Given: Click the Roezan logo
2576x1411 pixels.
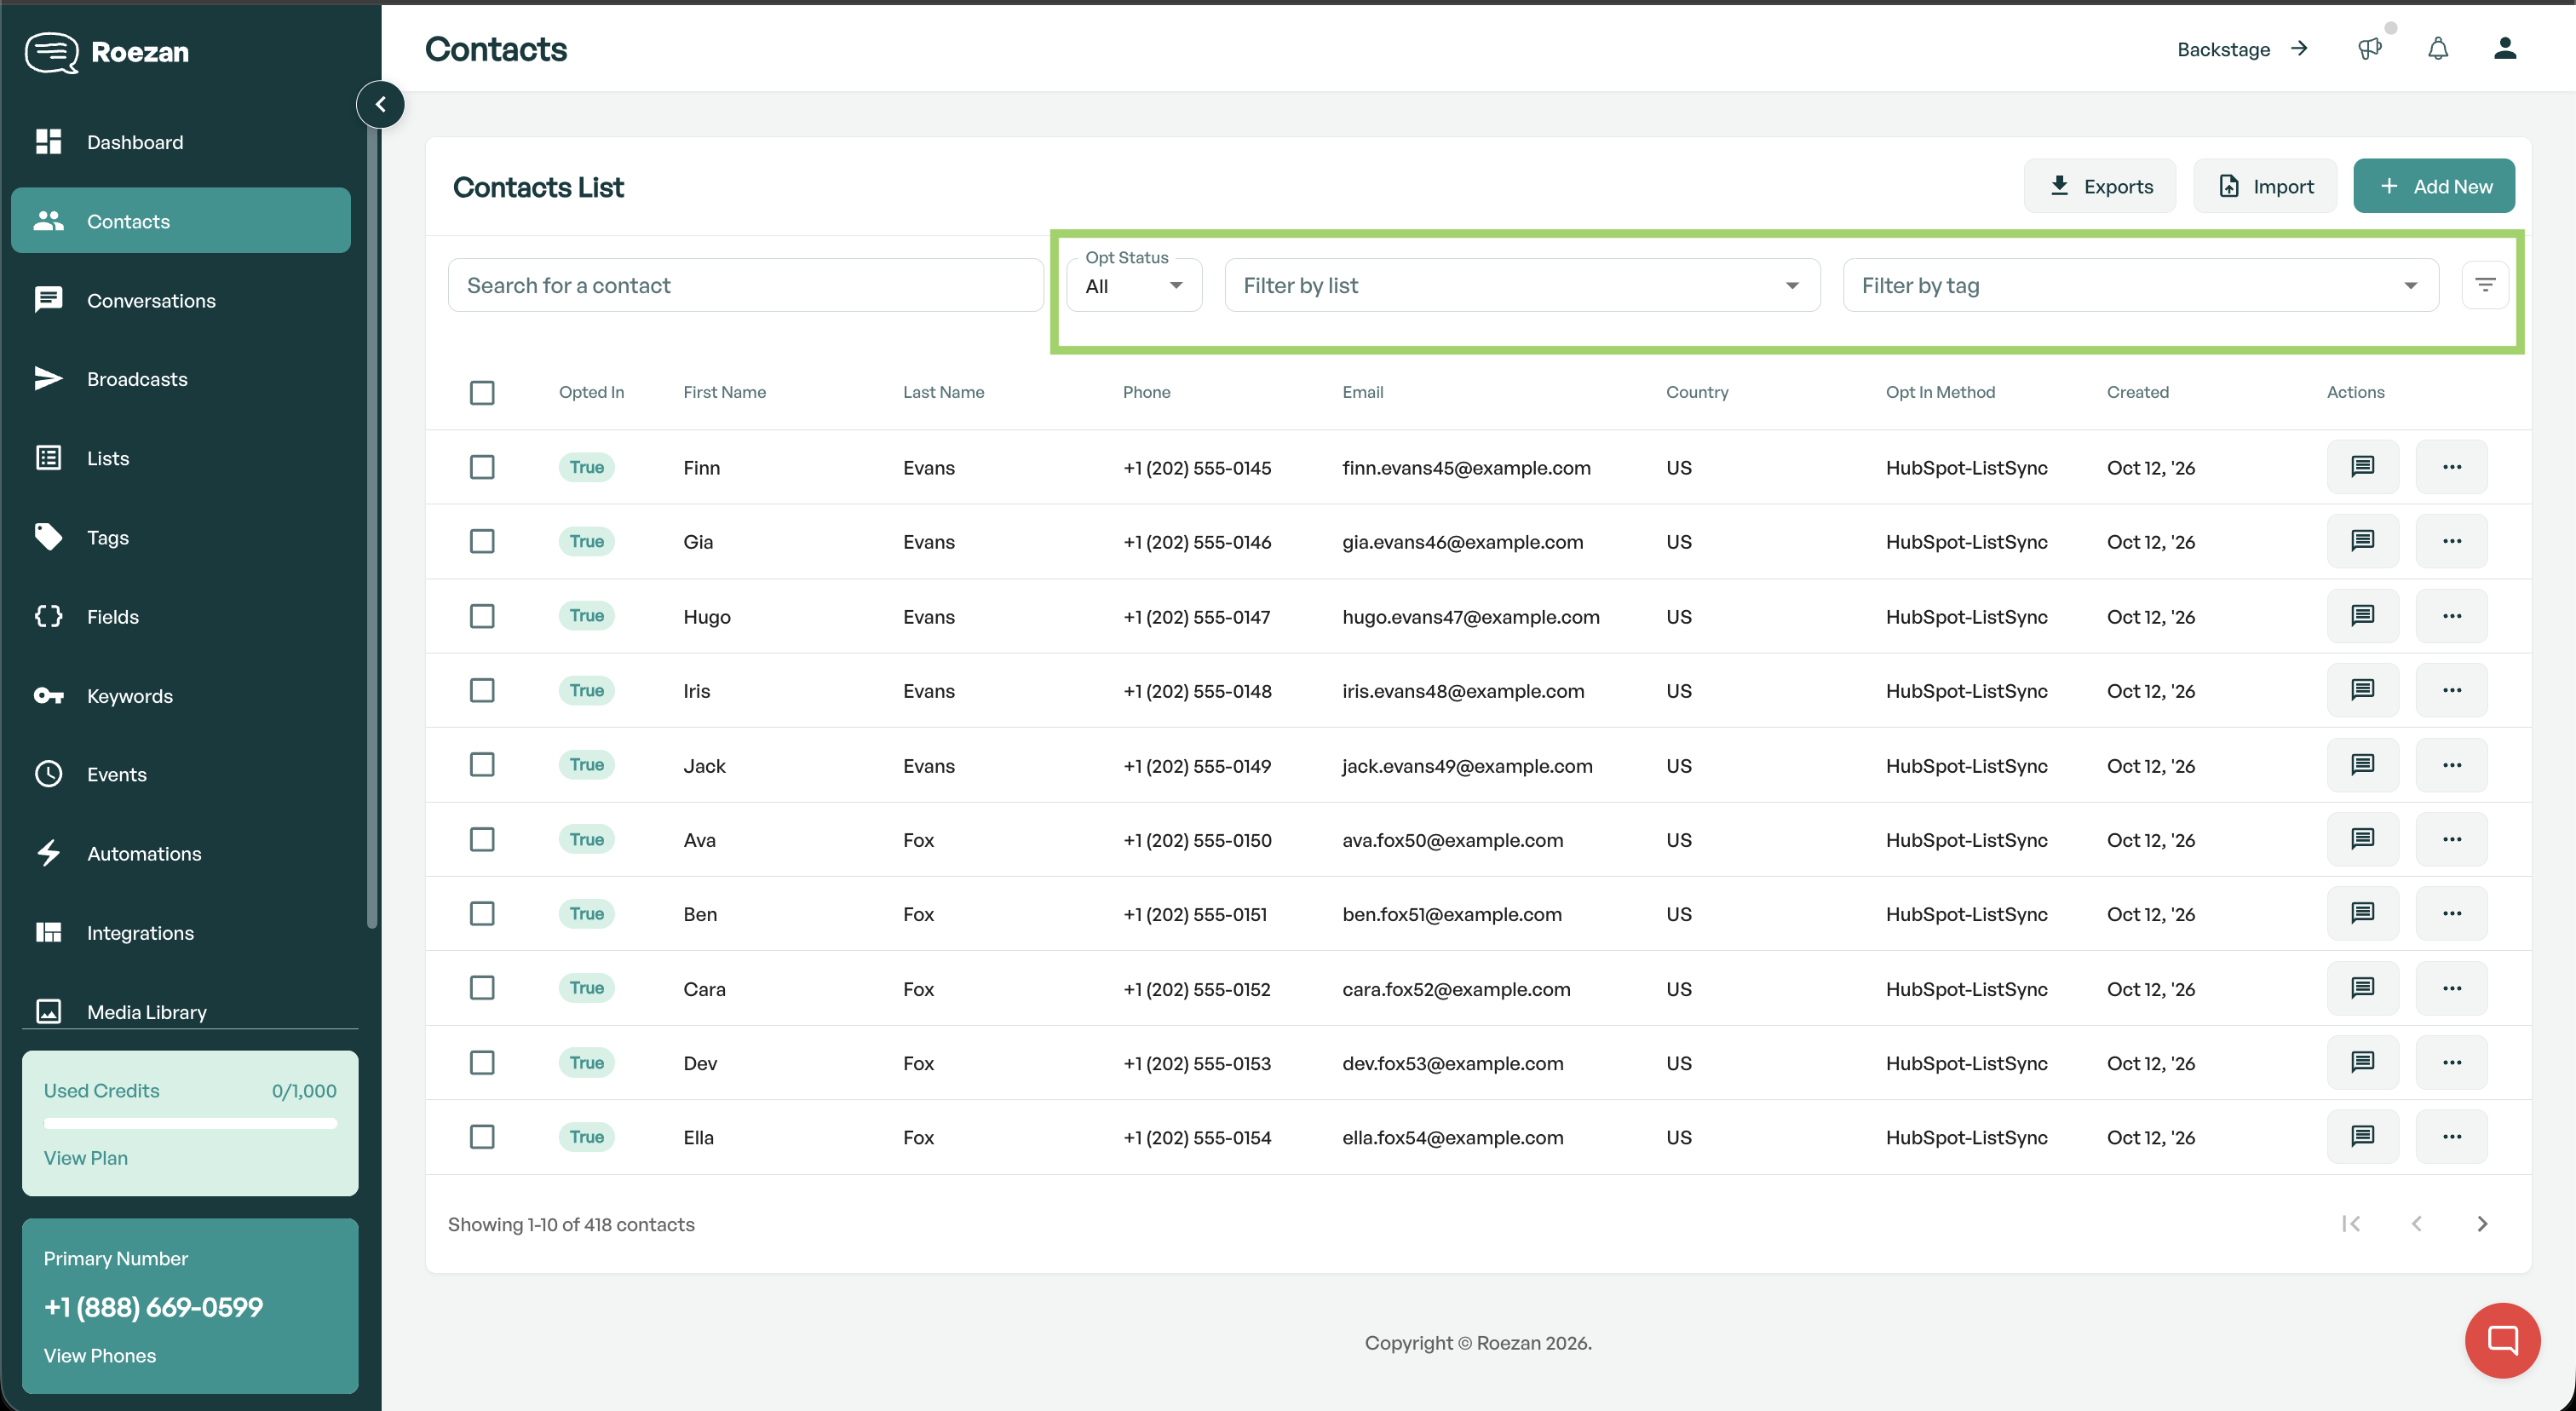Looking at the screenshot, I should click(x=107, y=52).
